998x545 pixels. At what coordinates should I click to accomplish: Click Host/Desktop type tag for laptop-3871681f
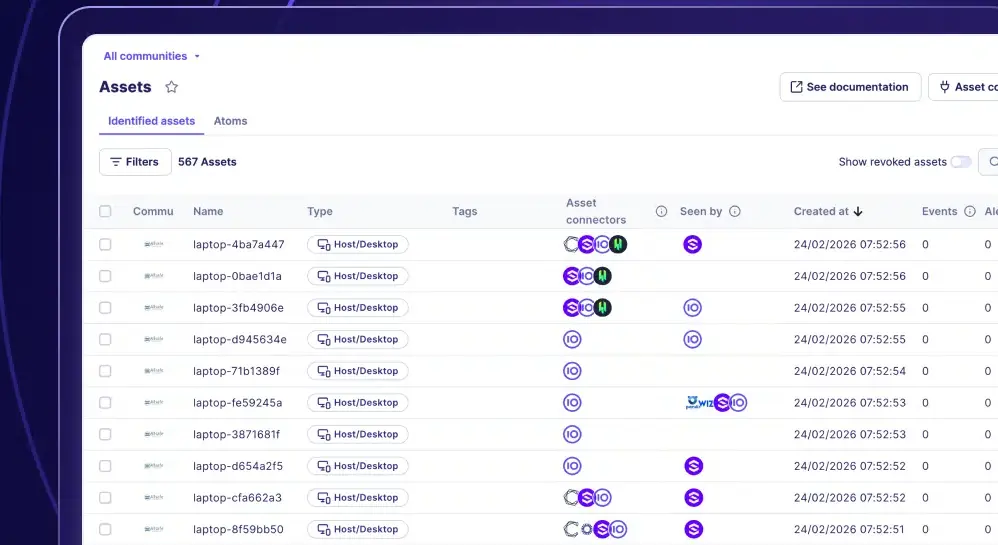(358, 434)
